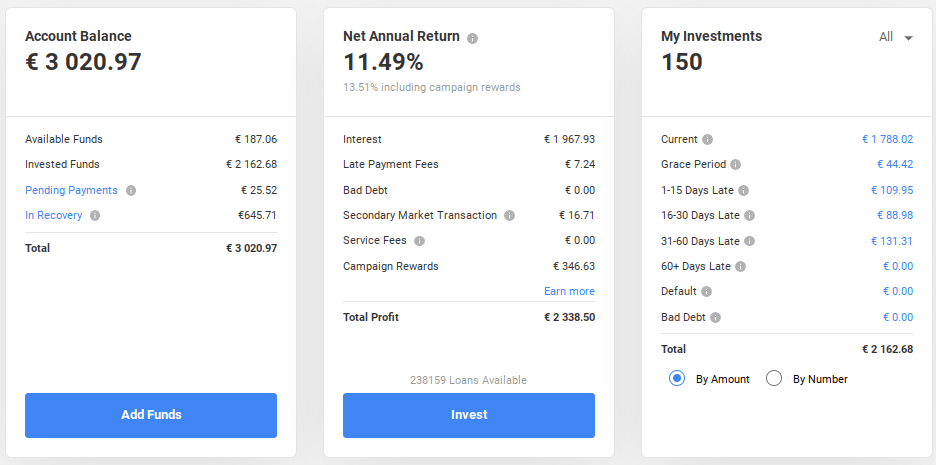Click the Campaign Rewards value € 346.63
This screenshot has width=936, height=465.
pos(574,266)
